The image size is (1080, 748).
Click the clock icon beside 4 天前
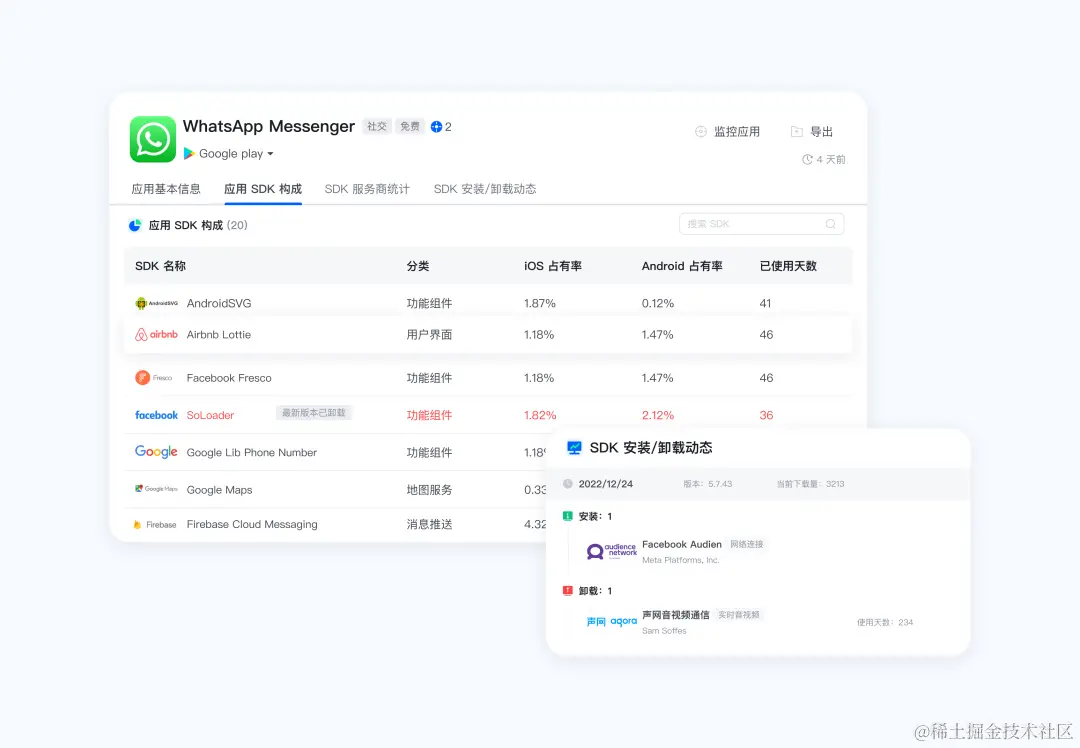(807, 160)
